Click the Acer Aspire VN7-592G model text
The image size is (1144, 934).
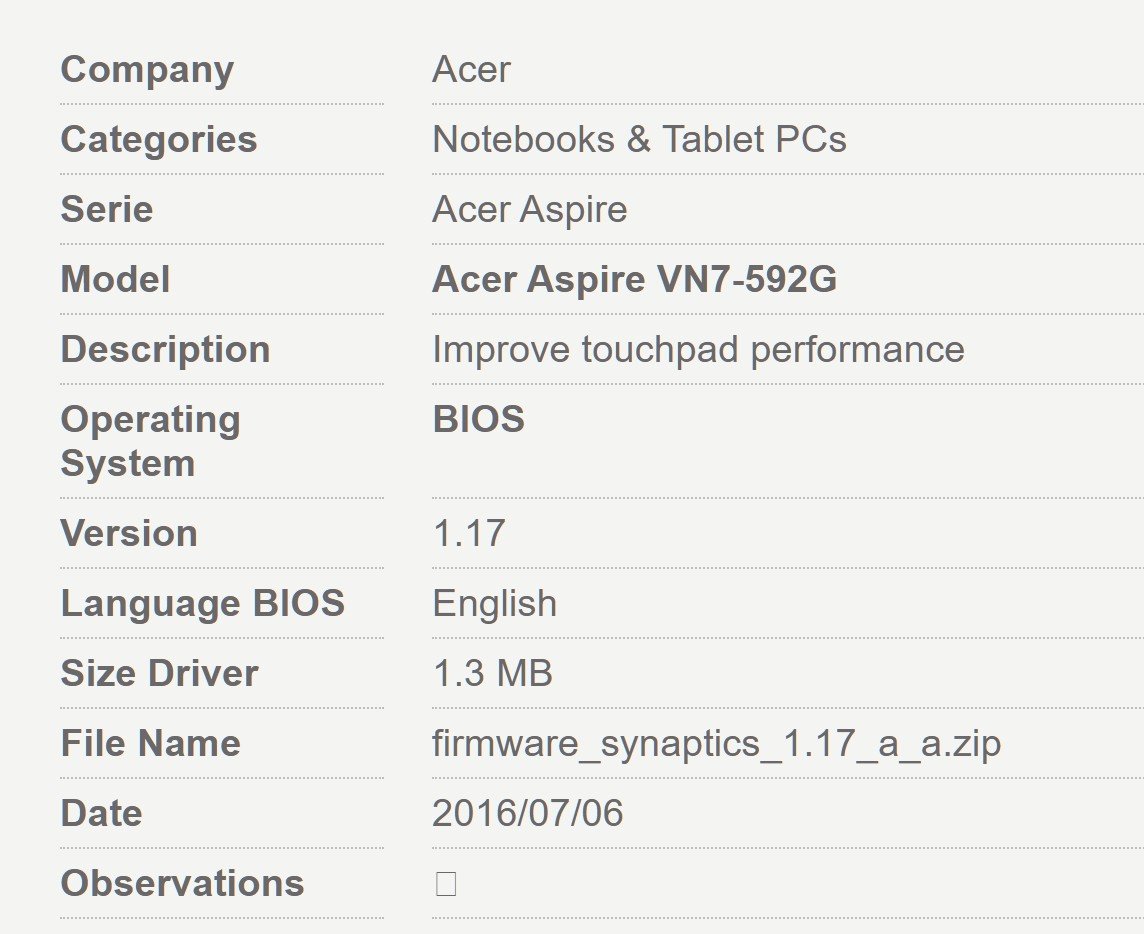(634, 280)
